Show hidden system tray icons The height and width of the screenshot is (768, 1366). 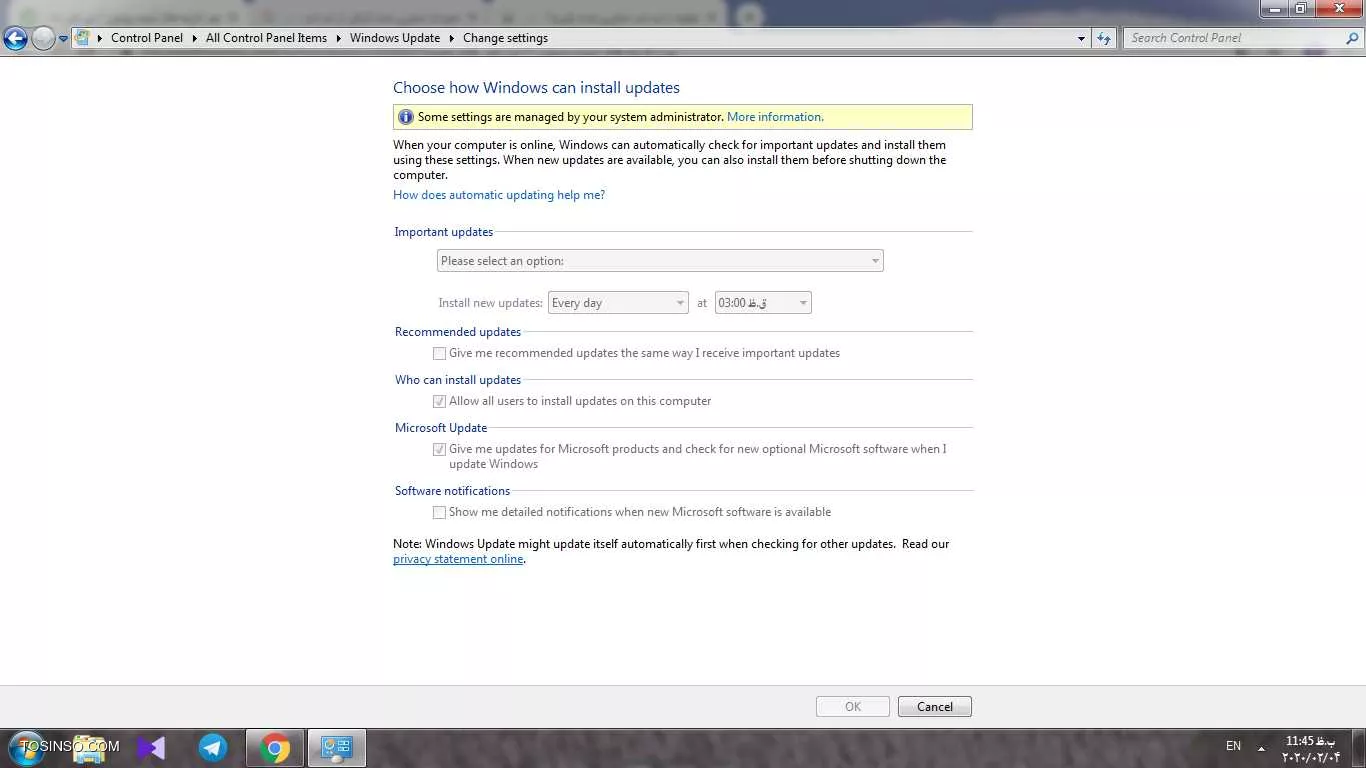pos(1261,748)
